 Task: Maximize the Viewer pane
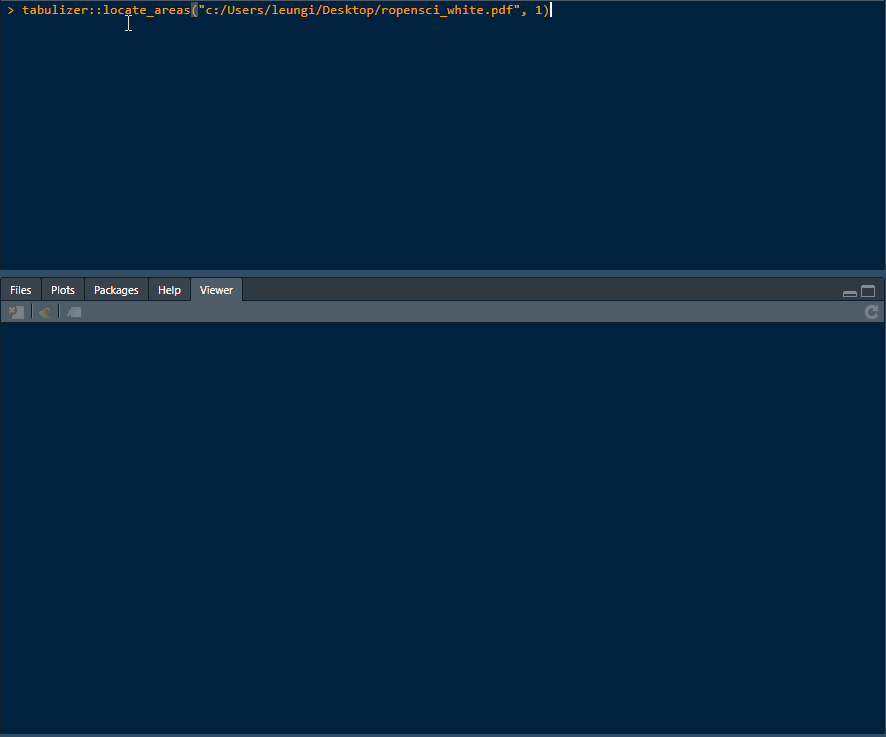pyautogui.click(x=868, y=292)
